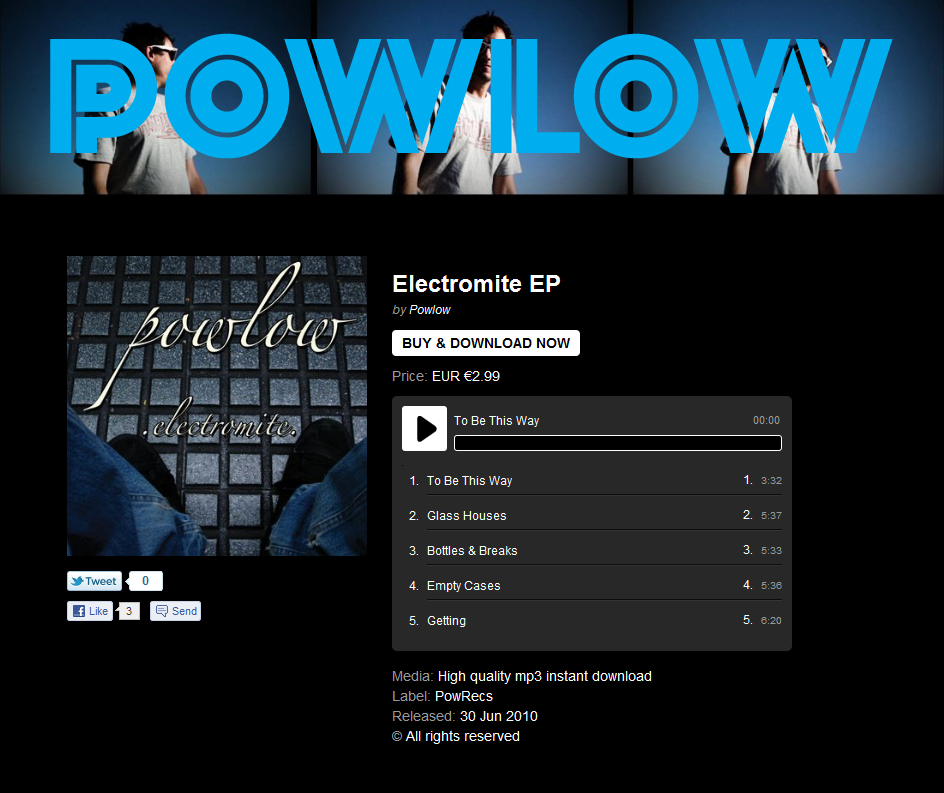944x793 pixels.
Task: Click the POWLOW banner logo
Action: (470, 96)
